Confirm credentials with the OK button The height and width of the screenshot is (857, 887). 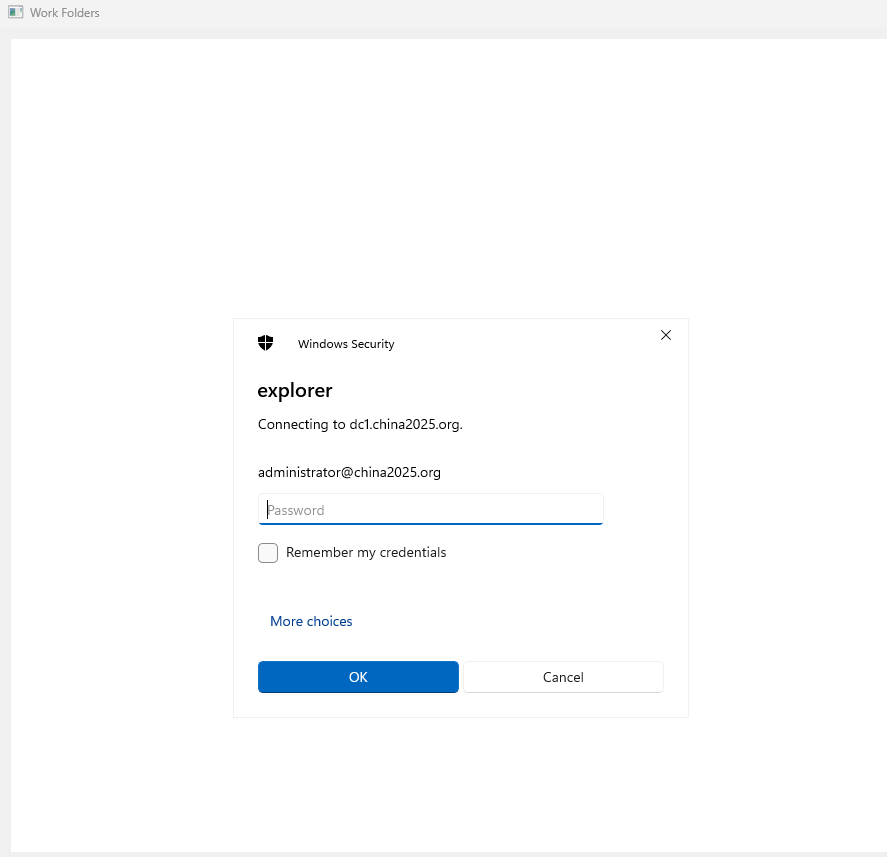[x=358, y=677]
